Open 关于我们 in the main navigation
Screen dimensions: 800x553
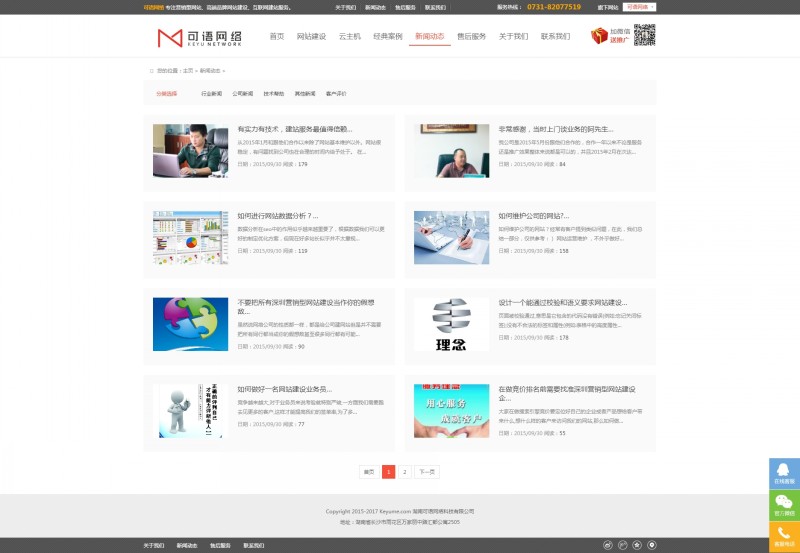point(513,36)
